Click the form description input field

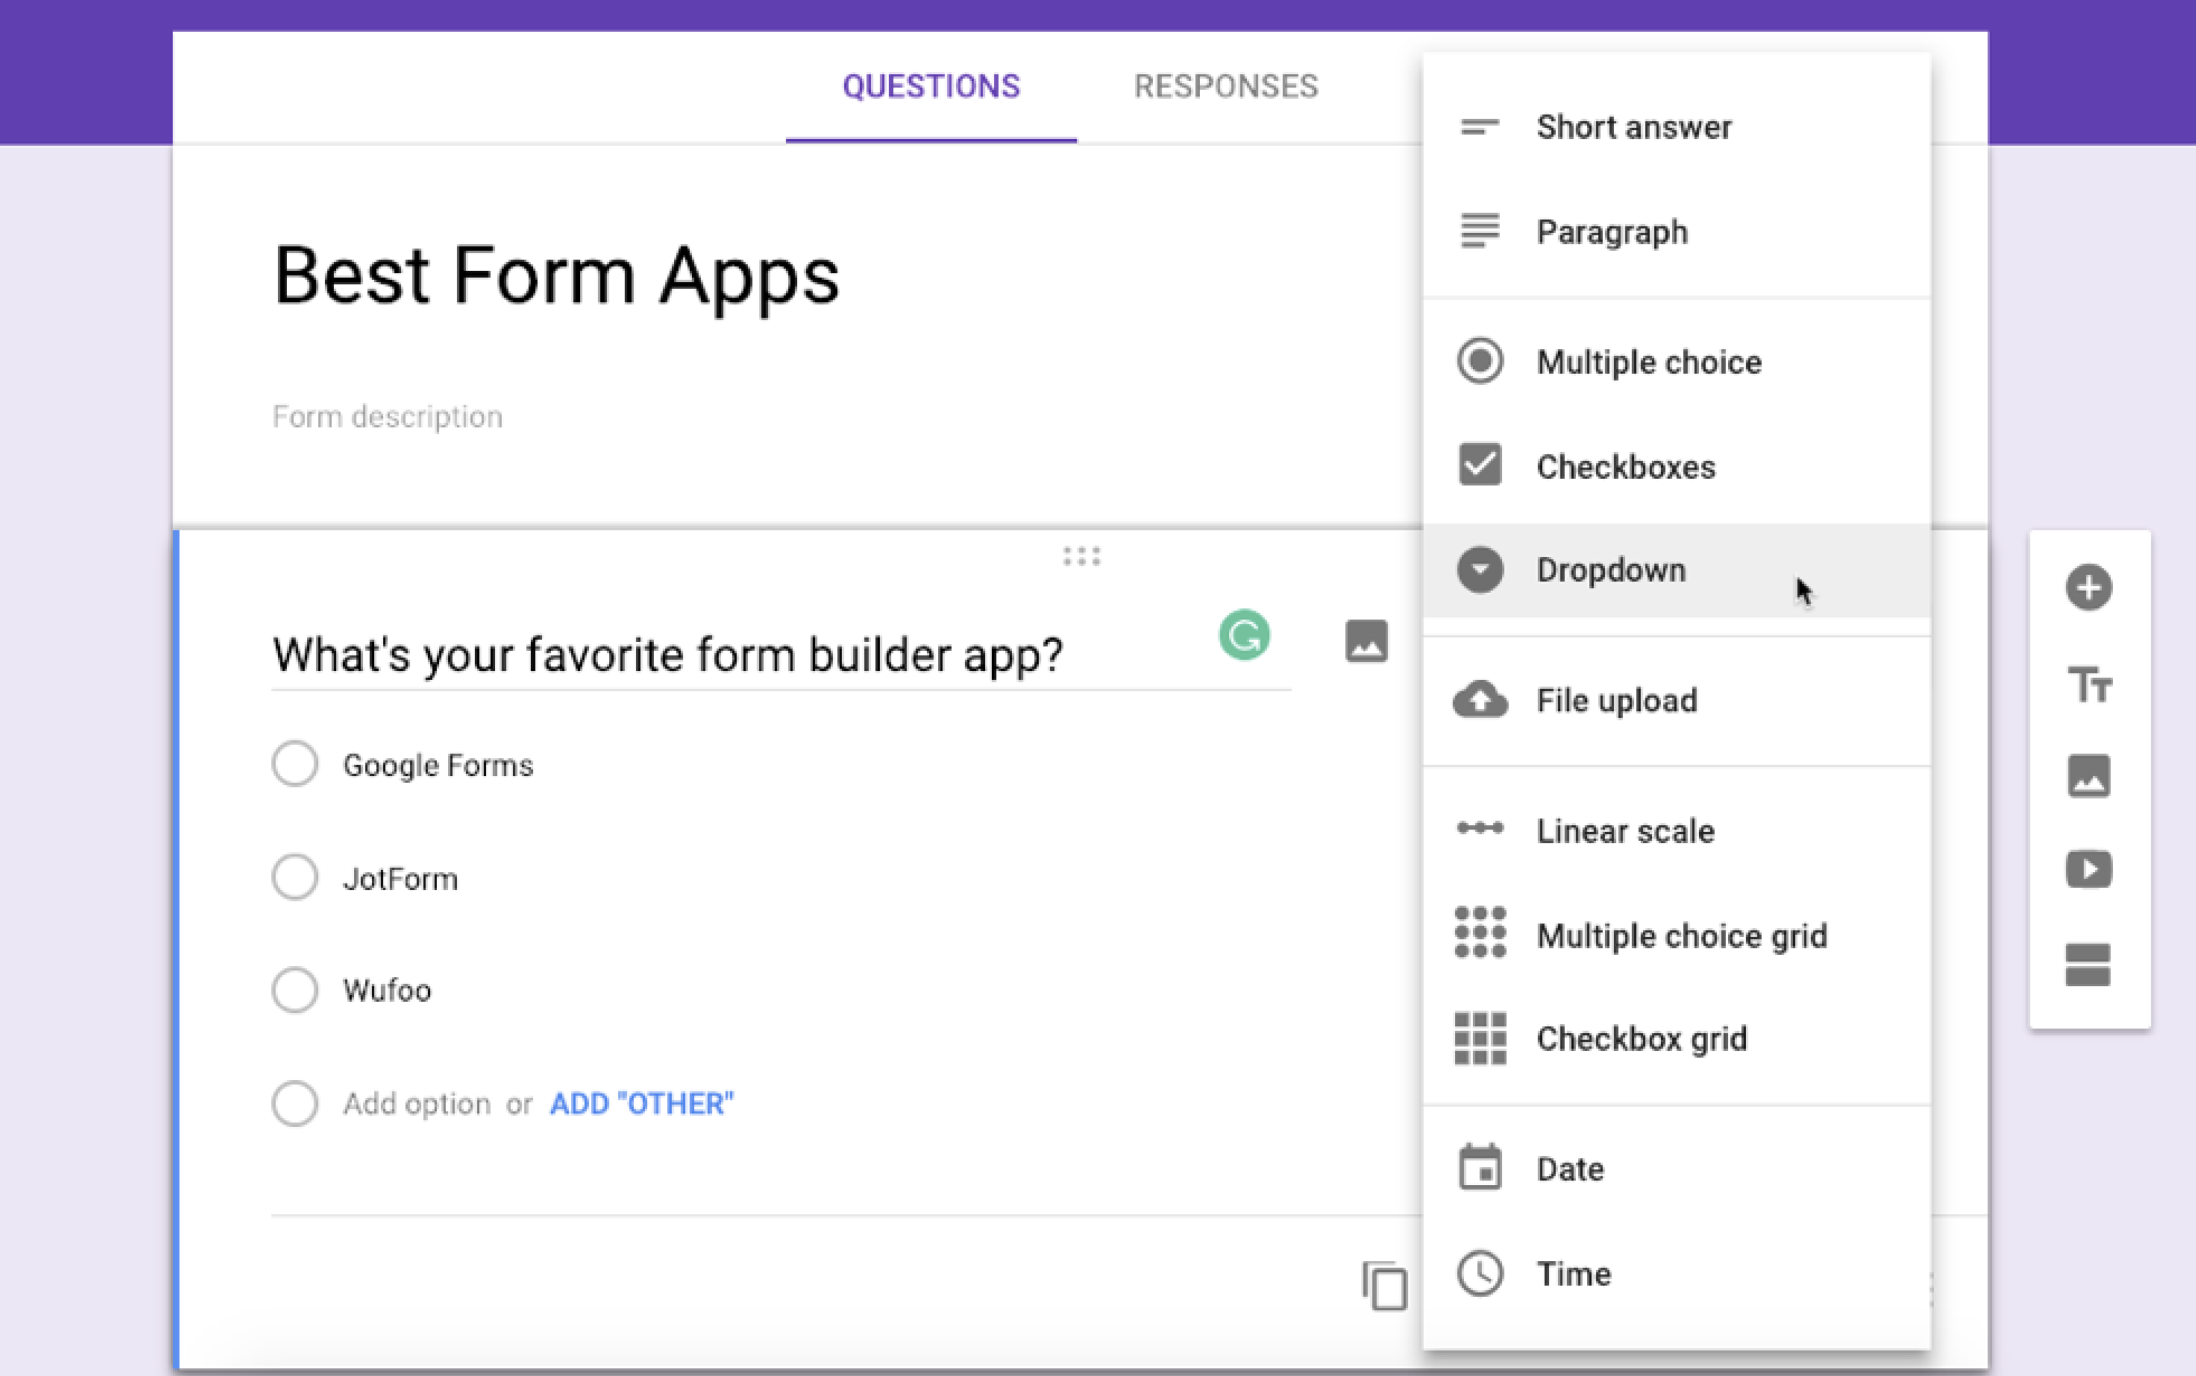tap(387, 415)
